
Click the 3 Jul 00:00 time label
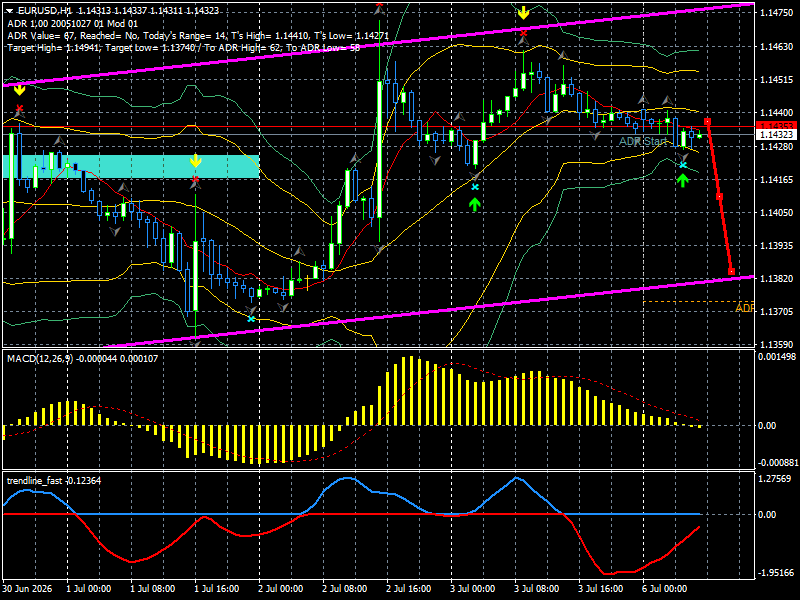pyautogui.click(x=473, y=589)
